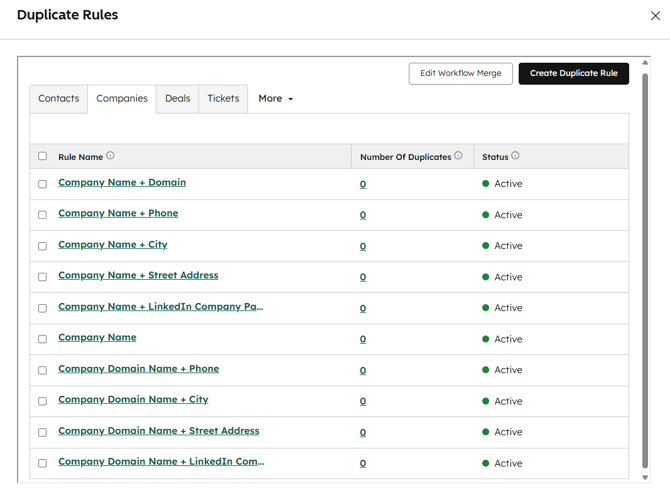Click the vertical scrollbar thumb
Image resolution: width=670 pixels, height=503 pixels.
coord(645,271)
